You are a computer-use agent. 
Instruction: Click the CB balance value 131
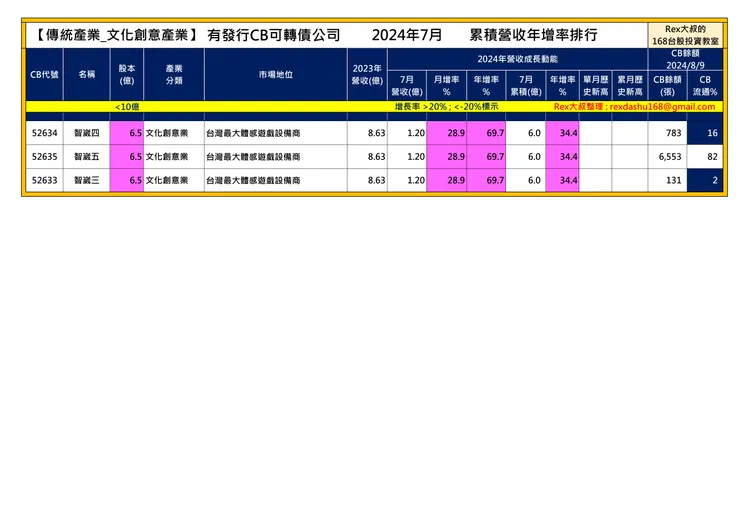coord(667,180)
